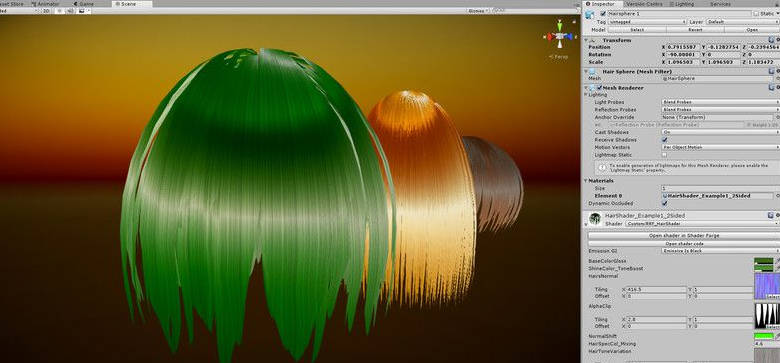The height and width of the screenshot is (363, 780).
Task: Click the Materials Size field
Action: pos(721,188)
